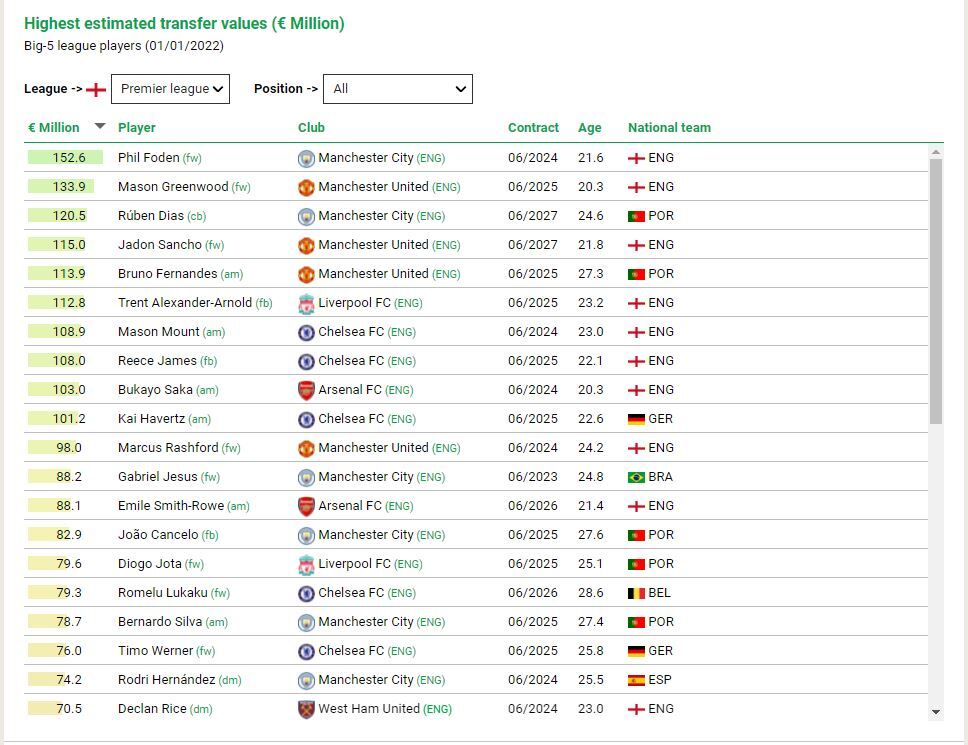Click Manchester United crest in Mason Greenwood row
The image size is (968, 745).
306,187
